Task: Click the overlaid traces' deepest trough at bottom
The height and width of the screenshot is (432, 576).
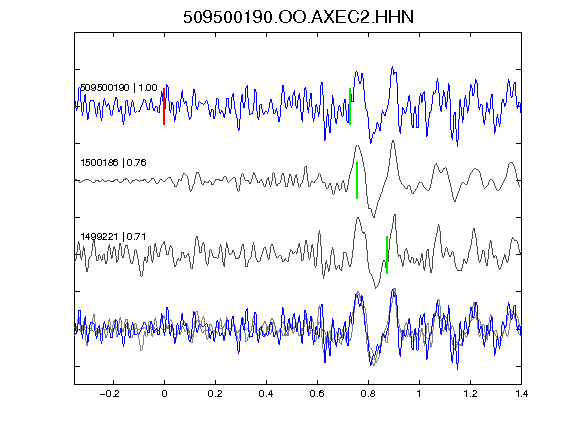Action: 371,364
